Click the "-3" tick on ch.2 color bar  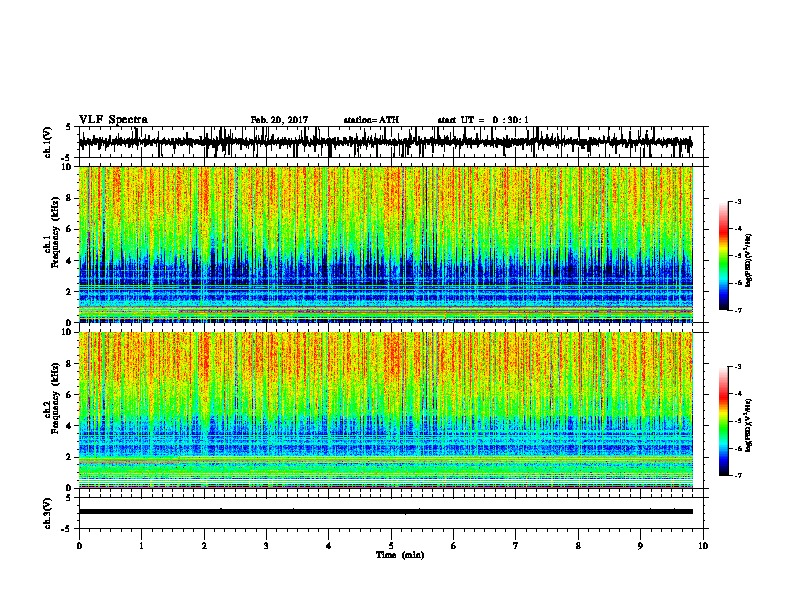738,367
